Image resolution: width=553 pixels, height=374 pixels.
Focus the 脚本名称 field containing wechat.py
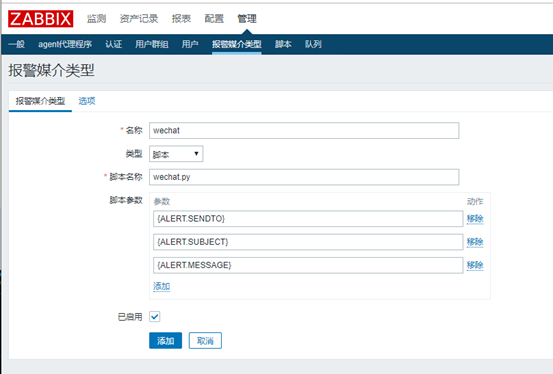(304, 177)
